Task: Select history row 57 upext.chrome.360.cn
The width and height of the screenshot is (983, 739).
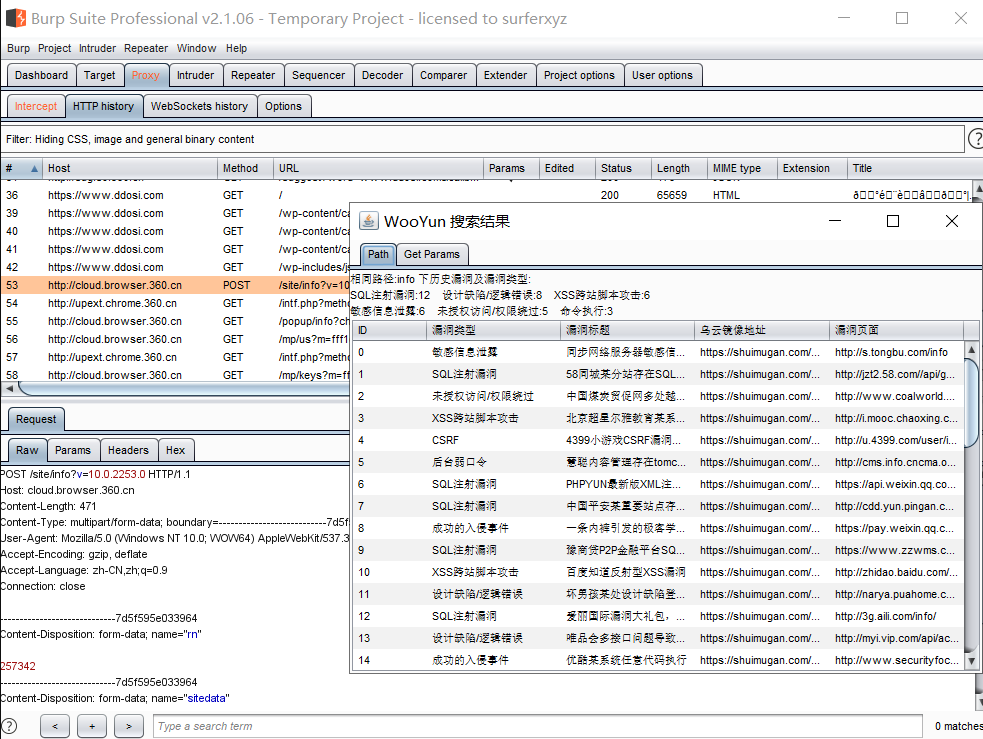Action: pyautogui.click(x=176, y=357)
